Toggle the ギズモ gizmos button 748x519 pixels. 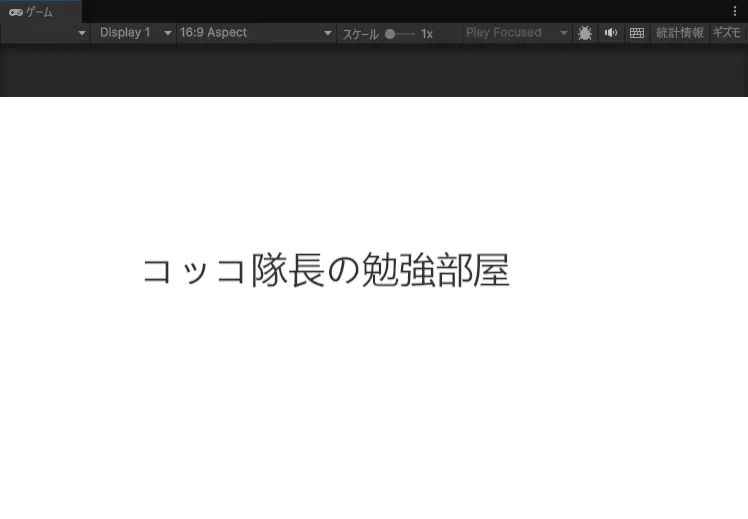(x=727, y=33)
